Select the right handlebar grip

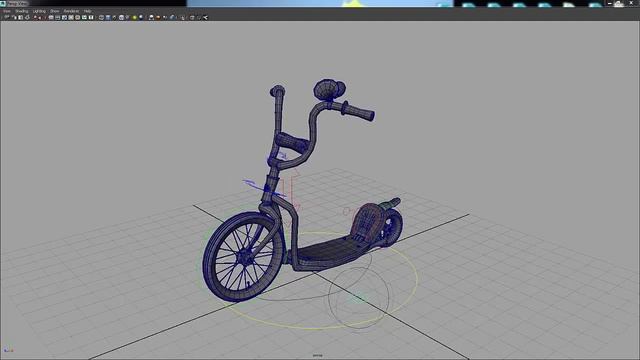pyautogui.click(x=359, y=111)
